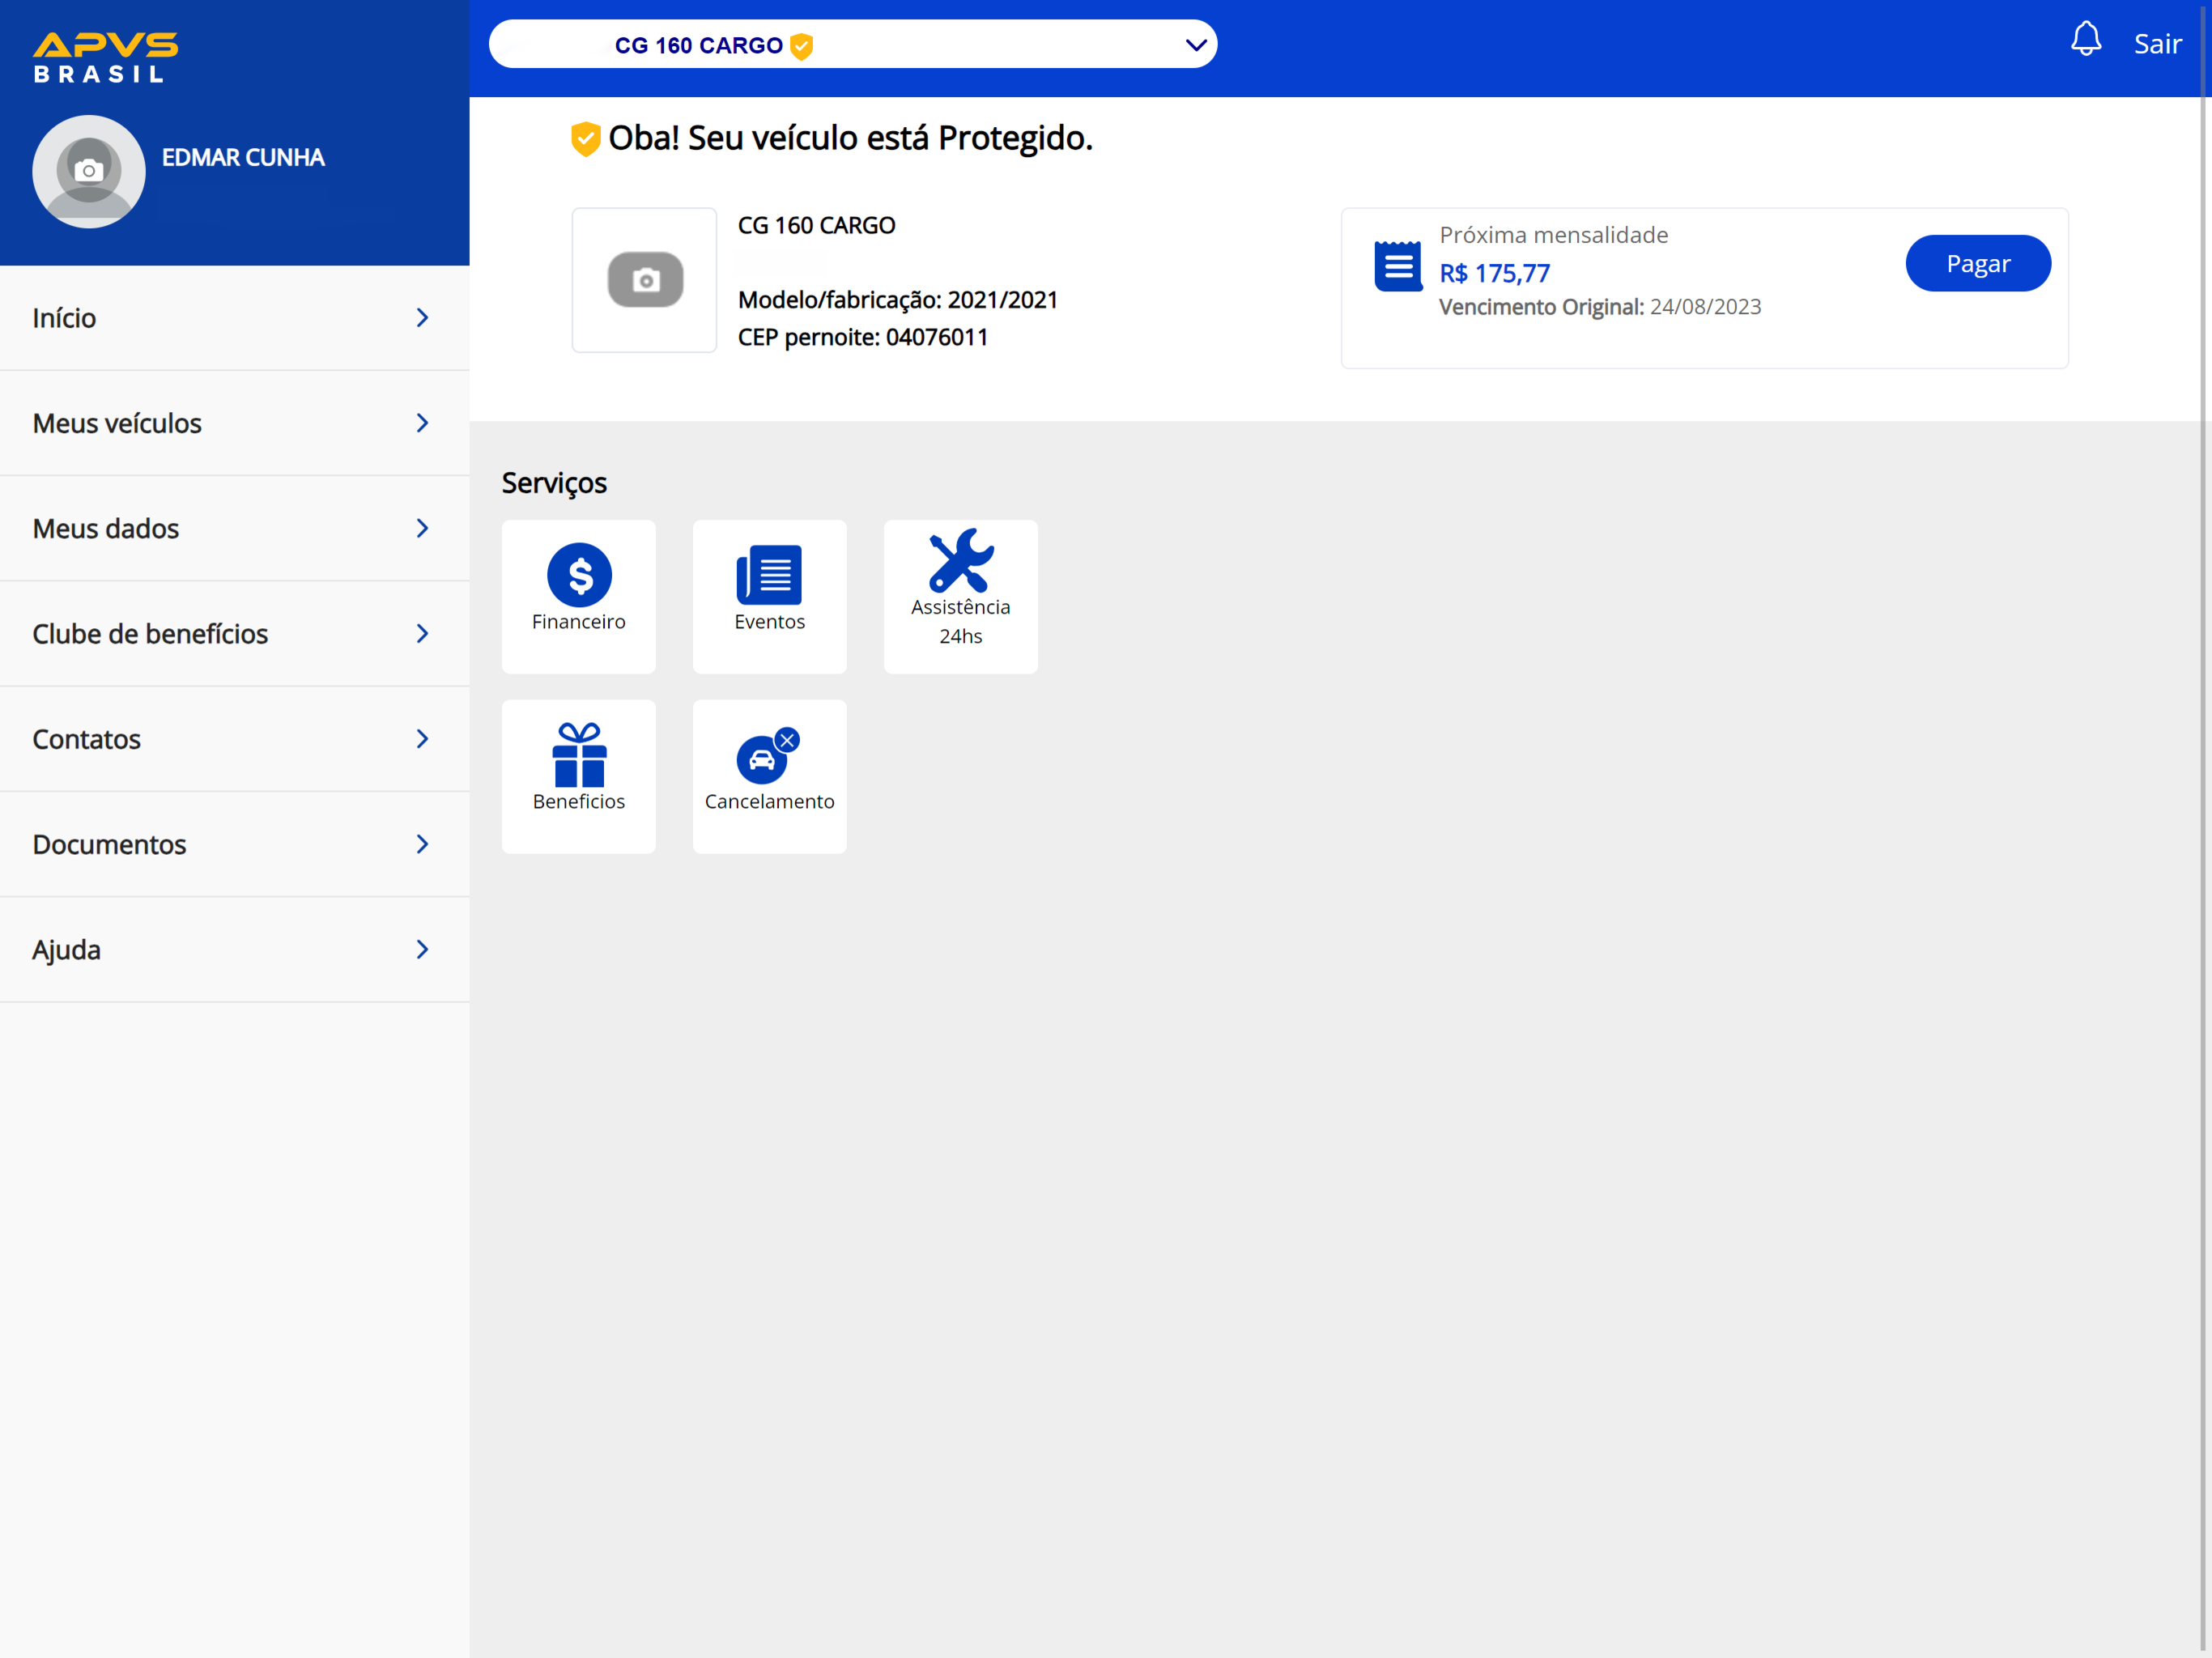Open the Benefícios service
The image size is (2212, 1658).
pyautogui.click(x=579, y=776)
